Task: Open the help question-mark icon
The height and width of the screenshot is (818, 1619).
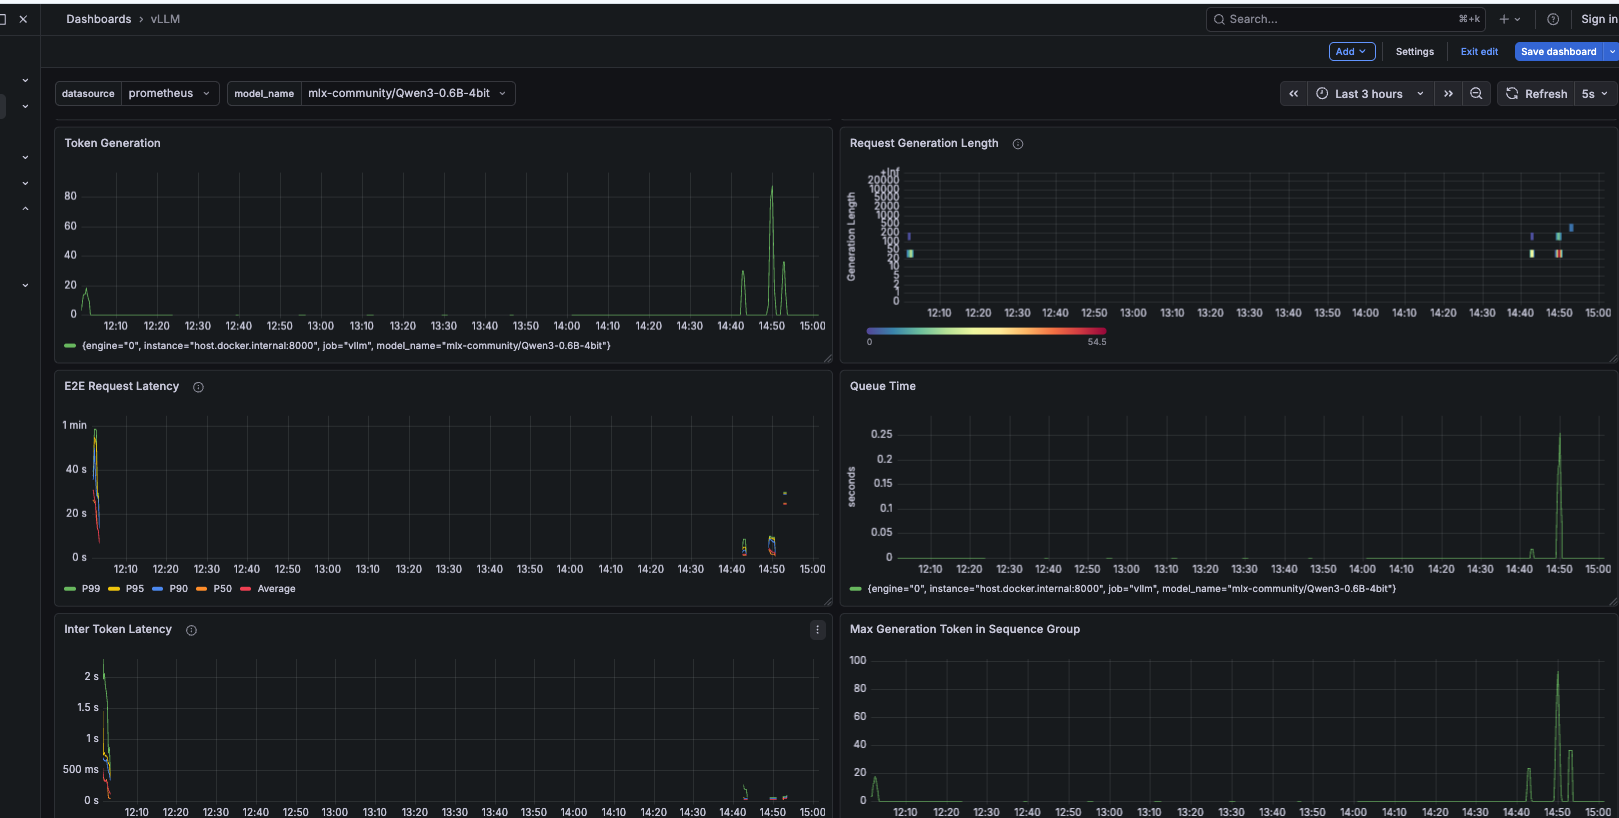Action: pyautogui.click(x=1553, y=19)
